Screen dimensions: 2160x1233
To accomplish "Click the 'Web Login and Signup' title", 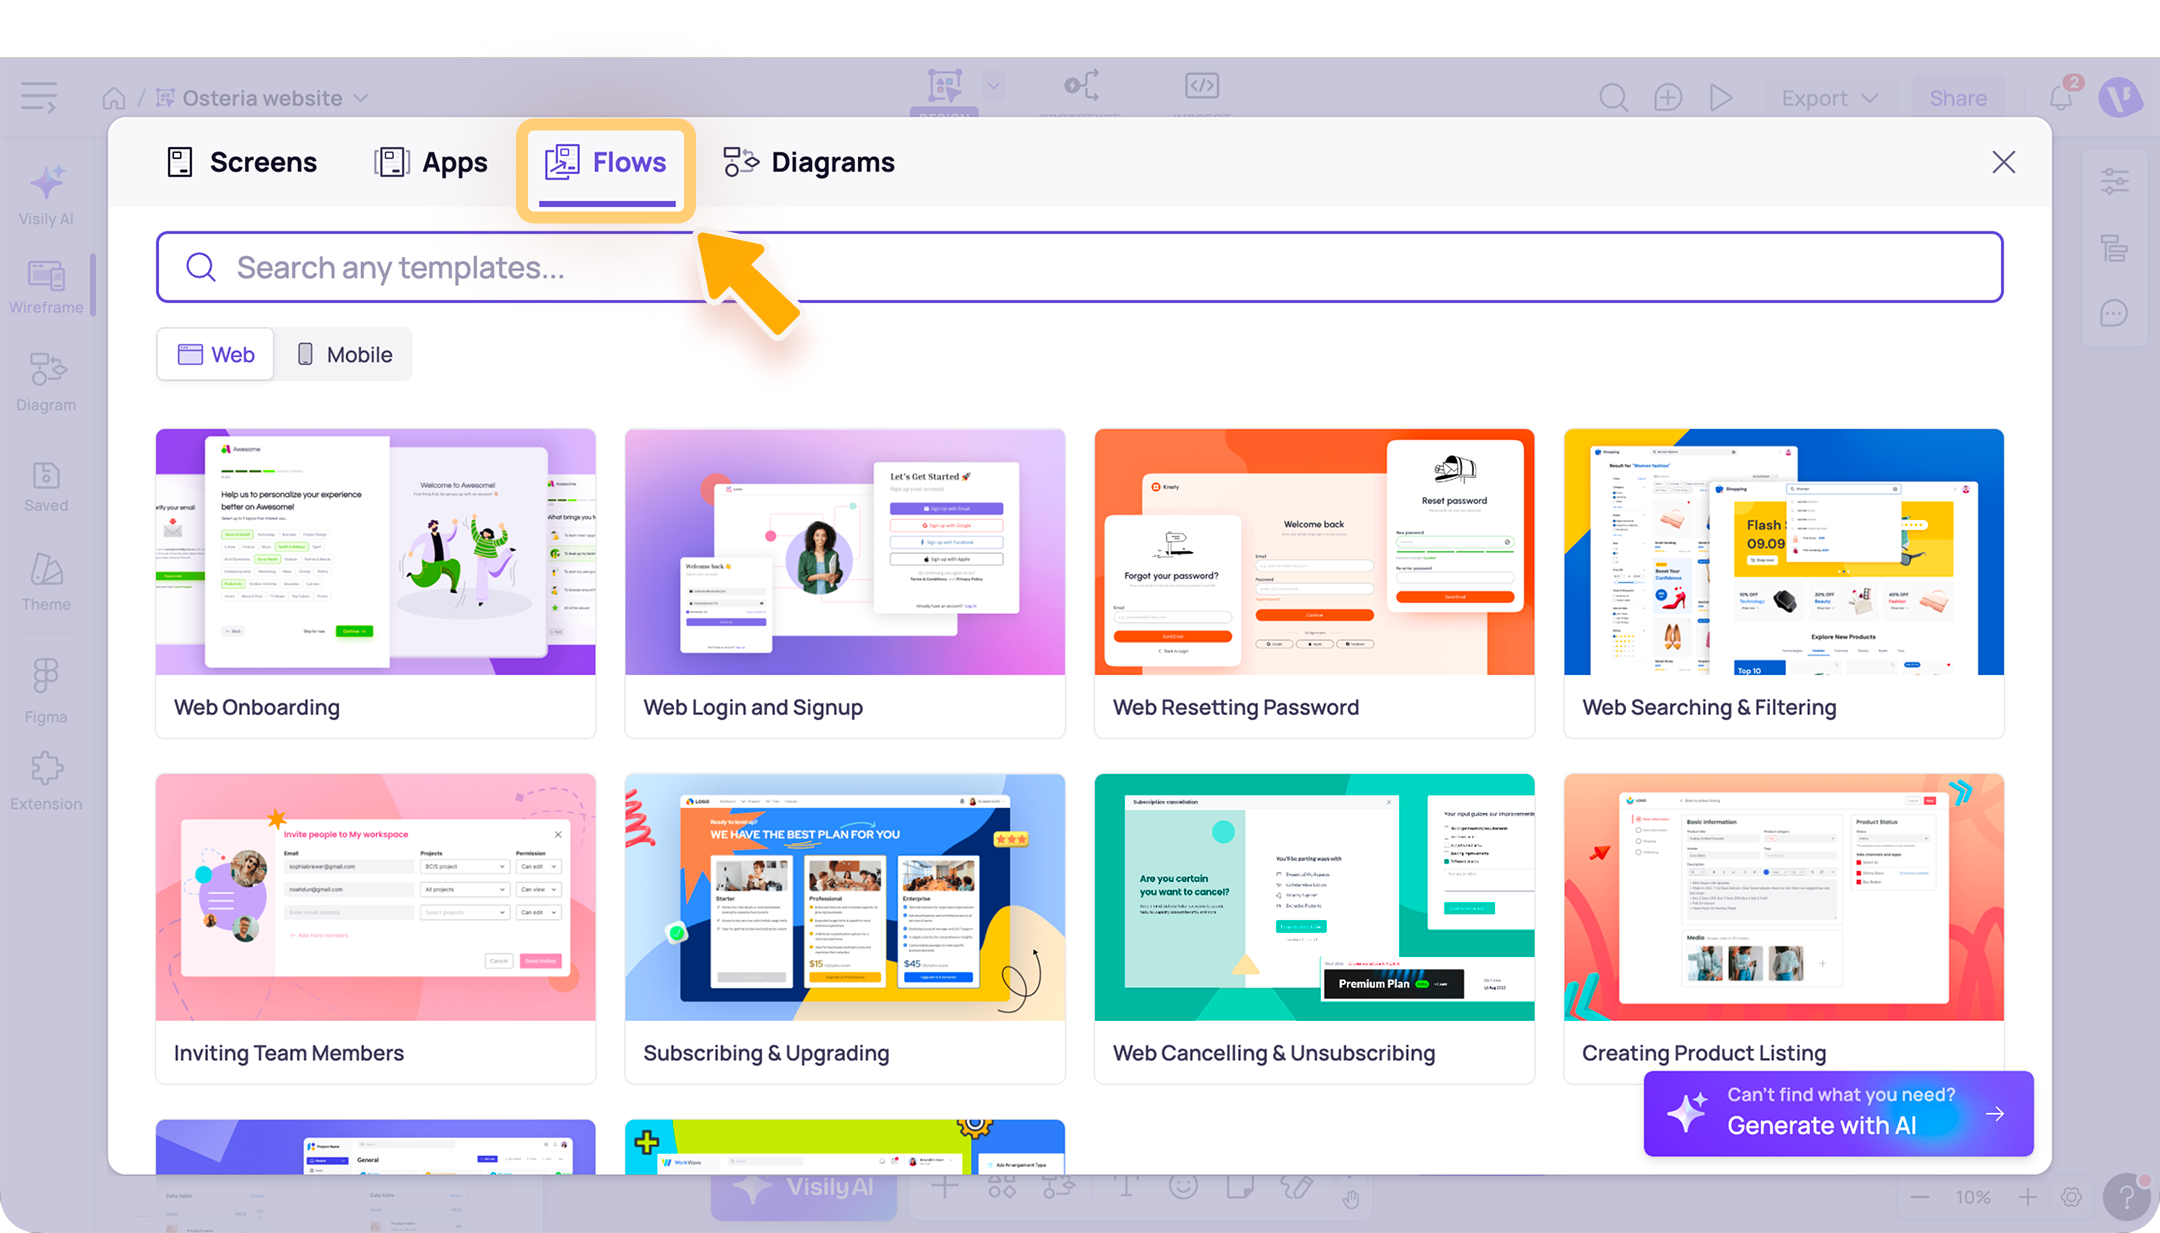I will click(753, 707).
